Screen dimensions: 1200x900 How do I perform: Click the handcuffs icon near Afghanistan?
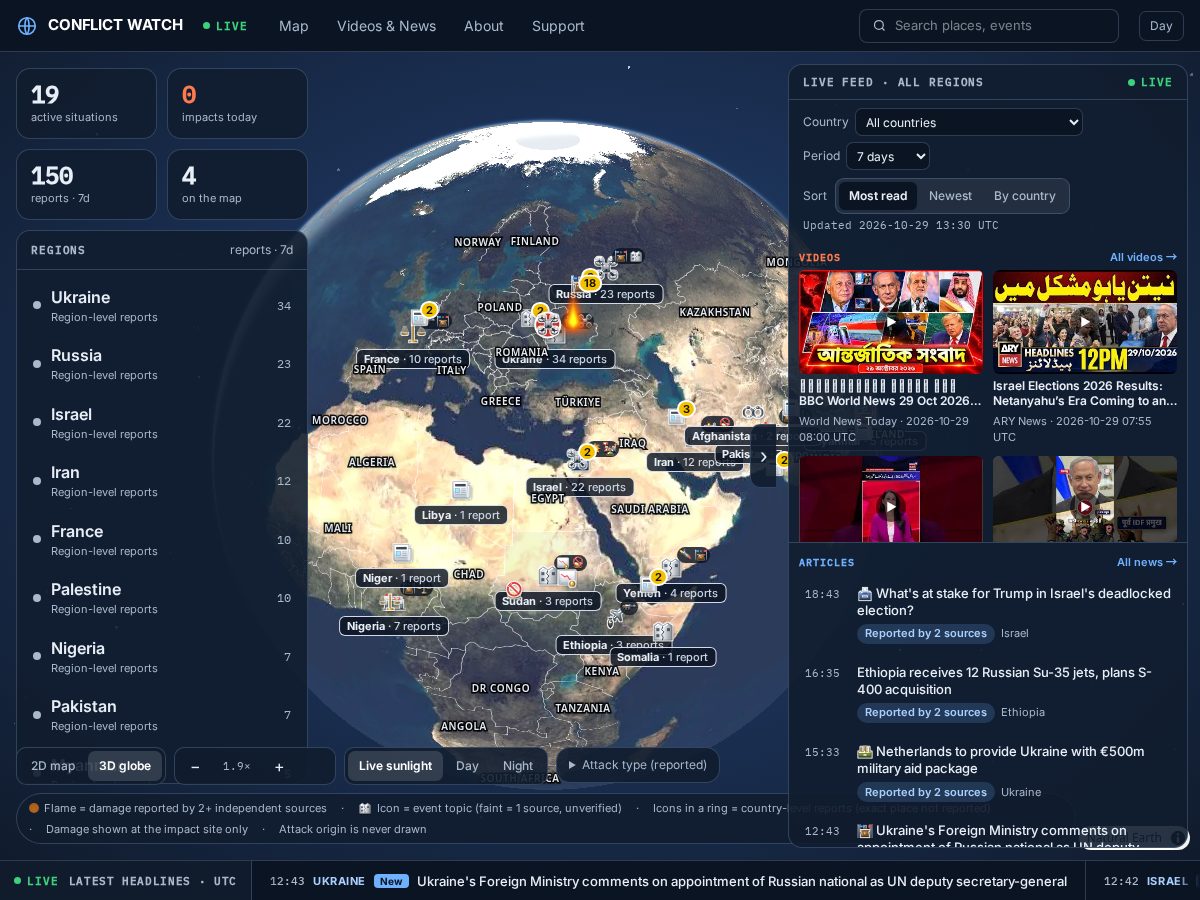click(753, 412)
